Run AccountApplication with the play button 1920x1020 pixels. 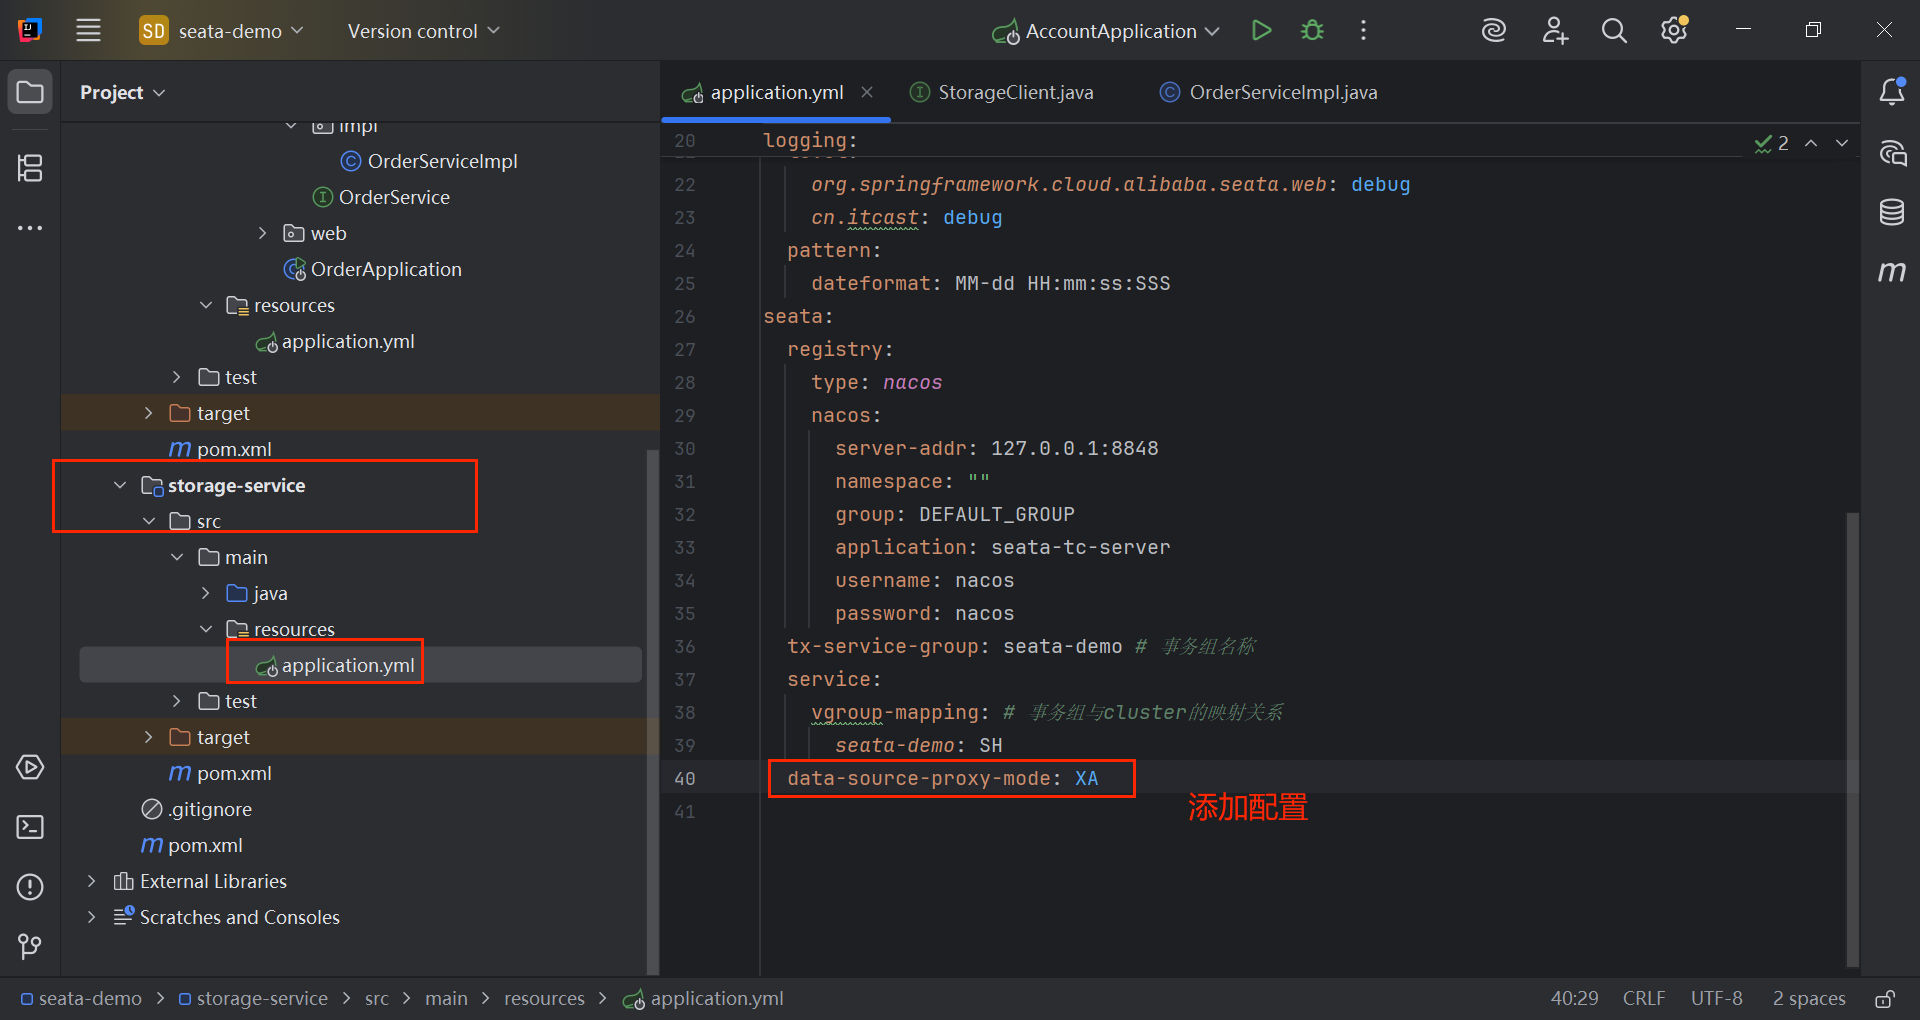(1261, 31)
